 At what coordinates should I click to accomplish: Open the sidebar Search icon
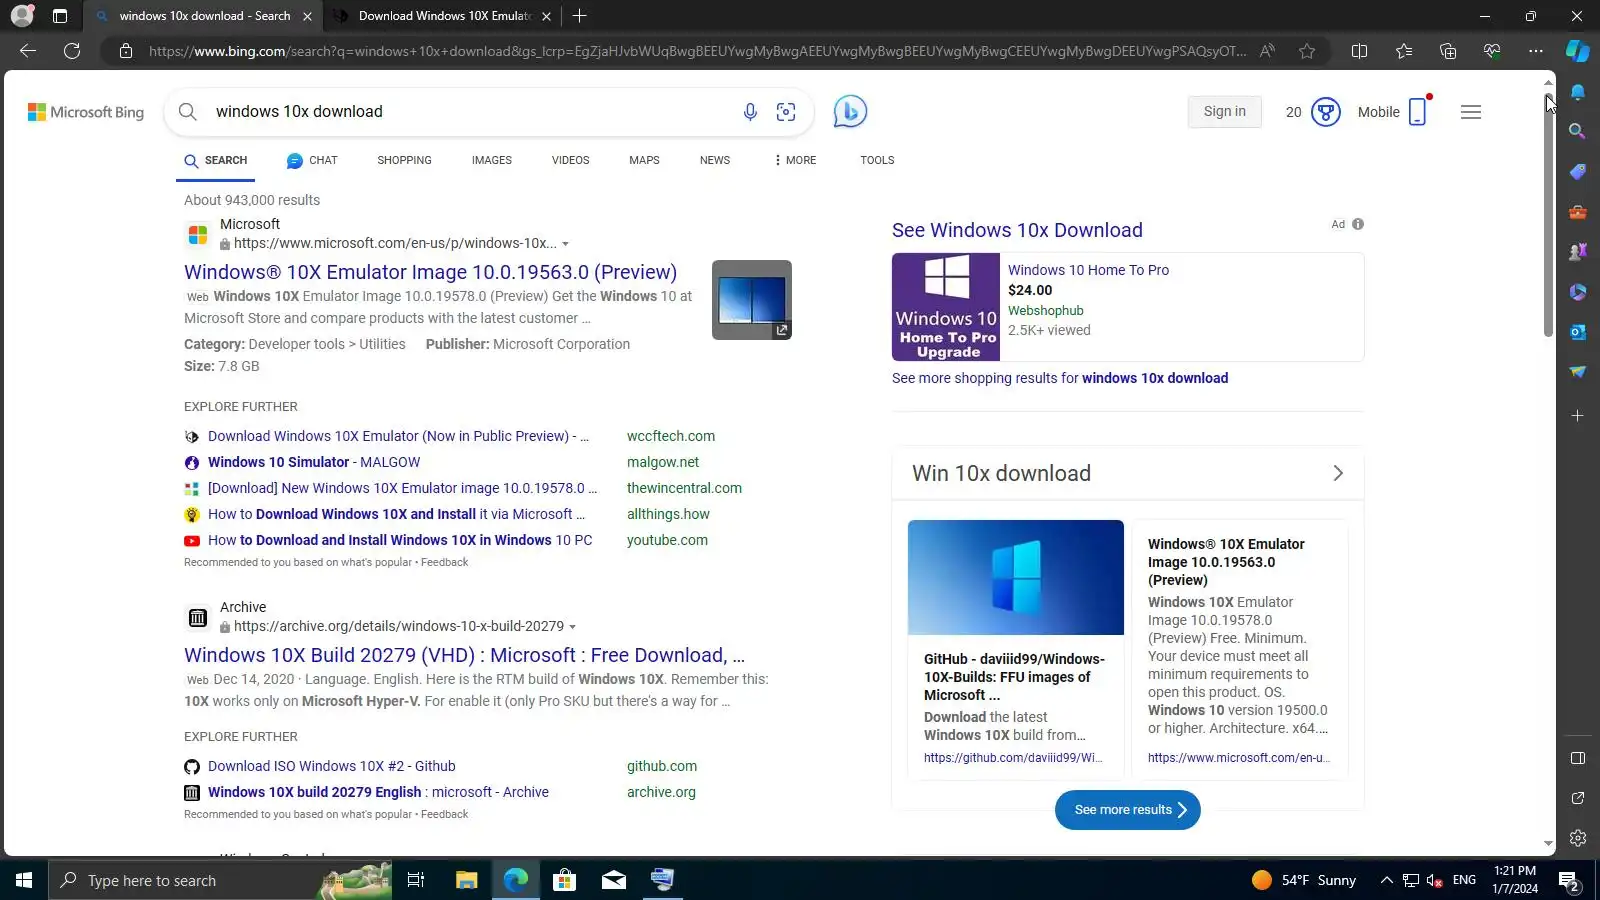[x=1578, y=131]
